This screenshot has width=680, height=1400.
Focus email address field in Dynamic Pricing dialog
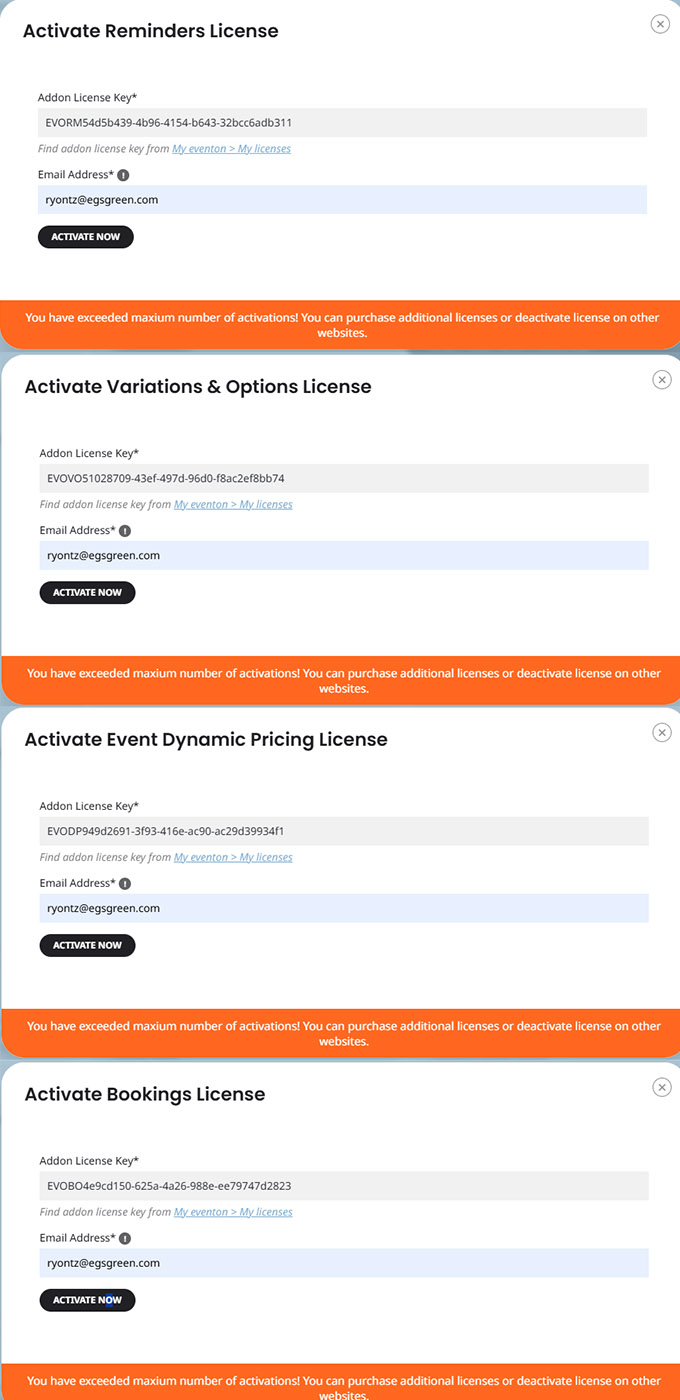[x=344, y=908]
